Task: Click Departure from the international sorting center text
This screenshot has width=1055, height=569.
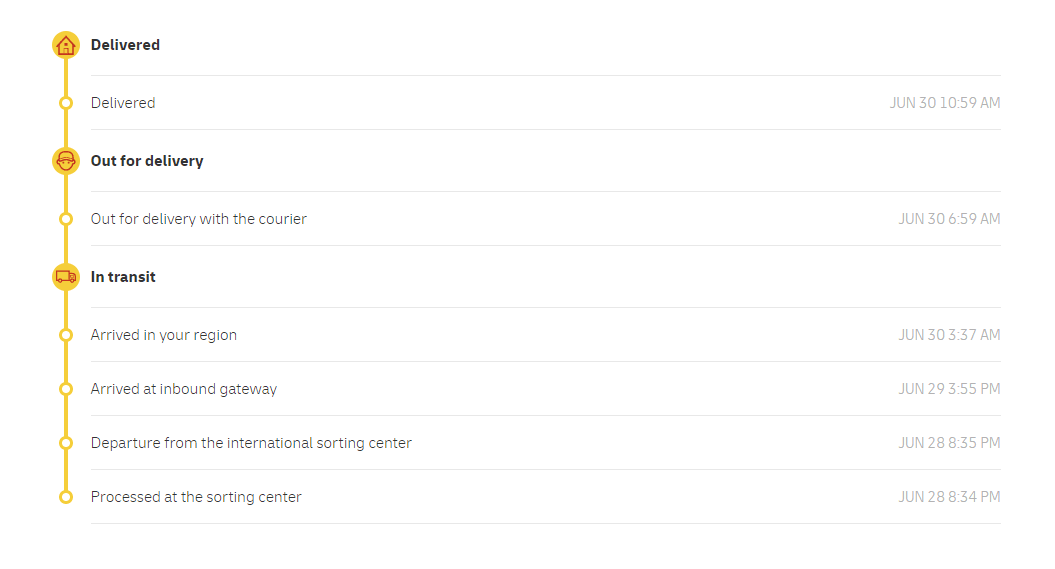Action: coord(251,443)
